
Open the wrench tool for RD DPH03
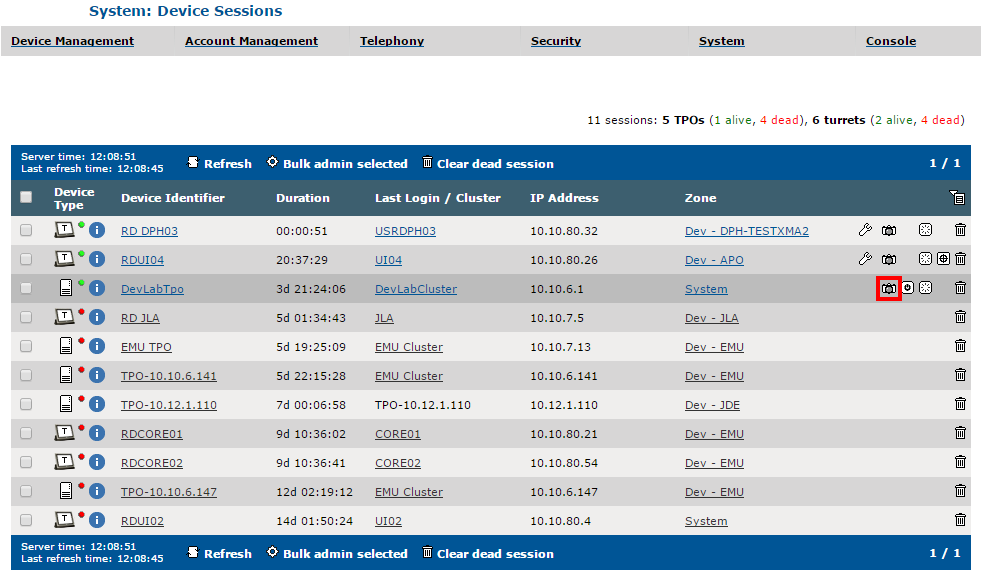tap(865, 230)
